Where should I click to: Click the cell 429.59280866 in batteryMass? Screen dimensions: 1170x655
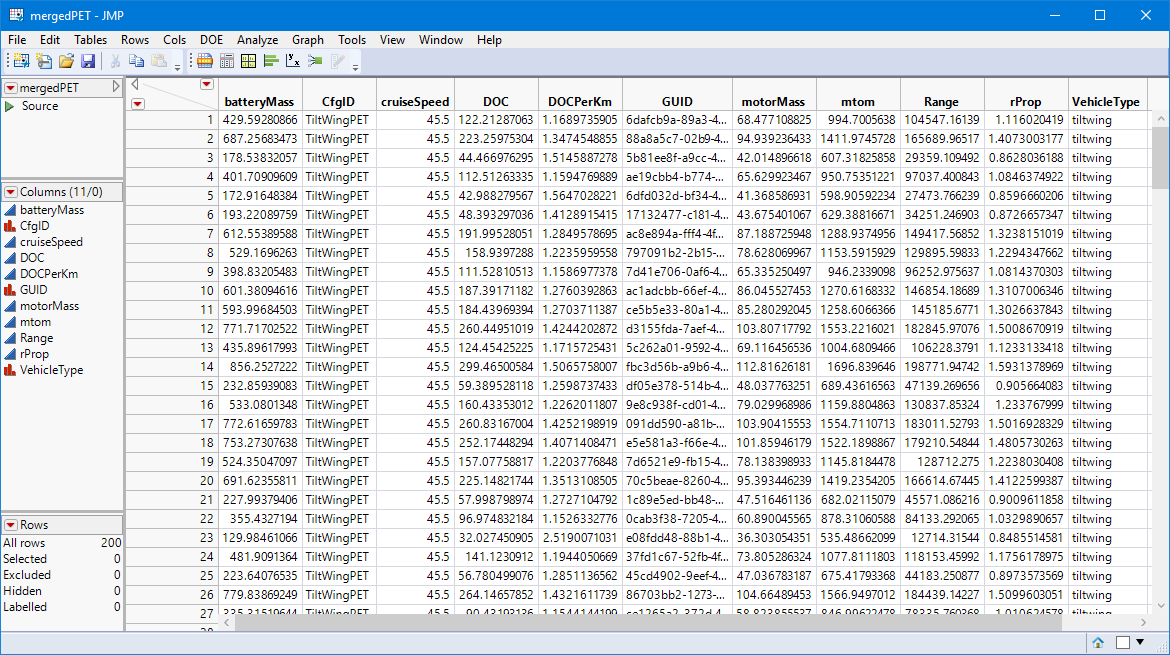tap(260, 120)
